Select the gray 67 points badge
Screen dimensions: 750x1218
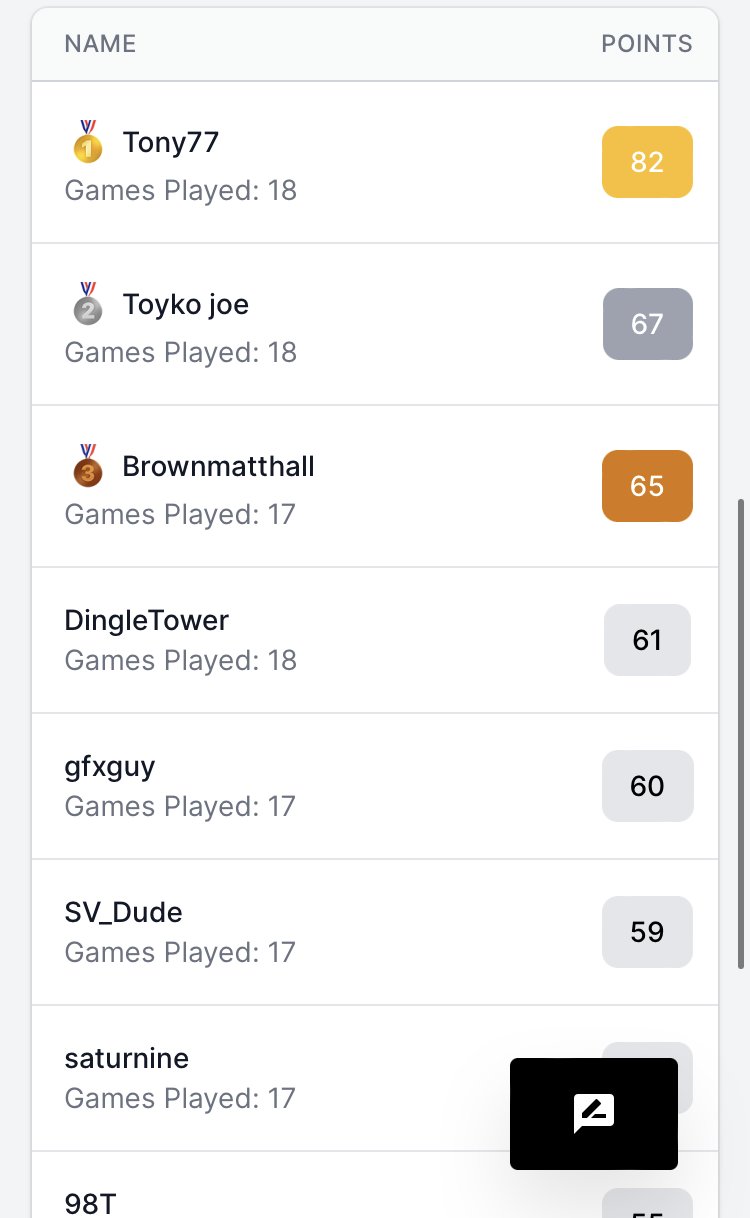(x=647, y=324)
